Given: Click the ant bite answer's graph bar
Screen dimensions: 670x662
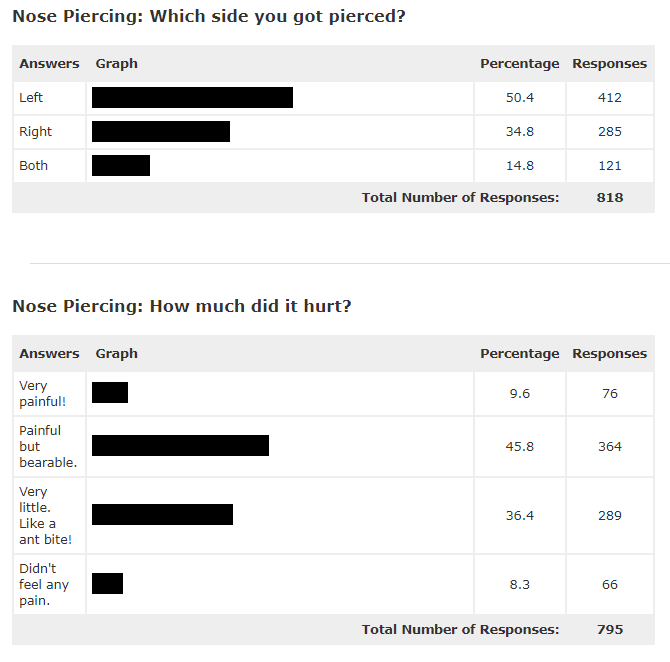Looking at the screenshot, I should click(x=162, y=515).
